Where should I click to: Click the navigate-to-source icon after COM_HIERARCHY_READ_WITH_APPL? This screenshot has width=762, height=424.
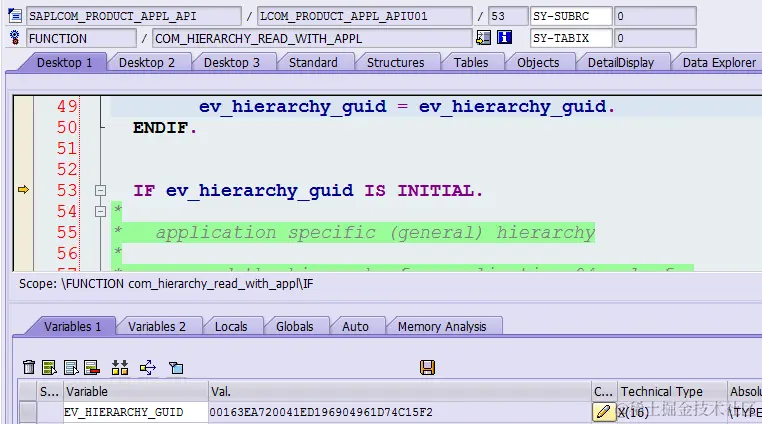pyautogui.click(x=484, y=37)
